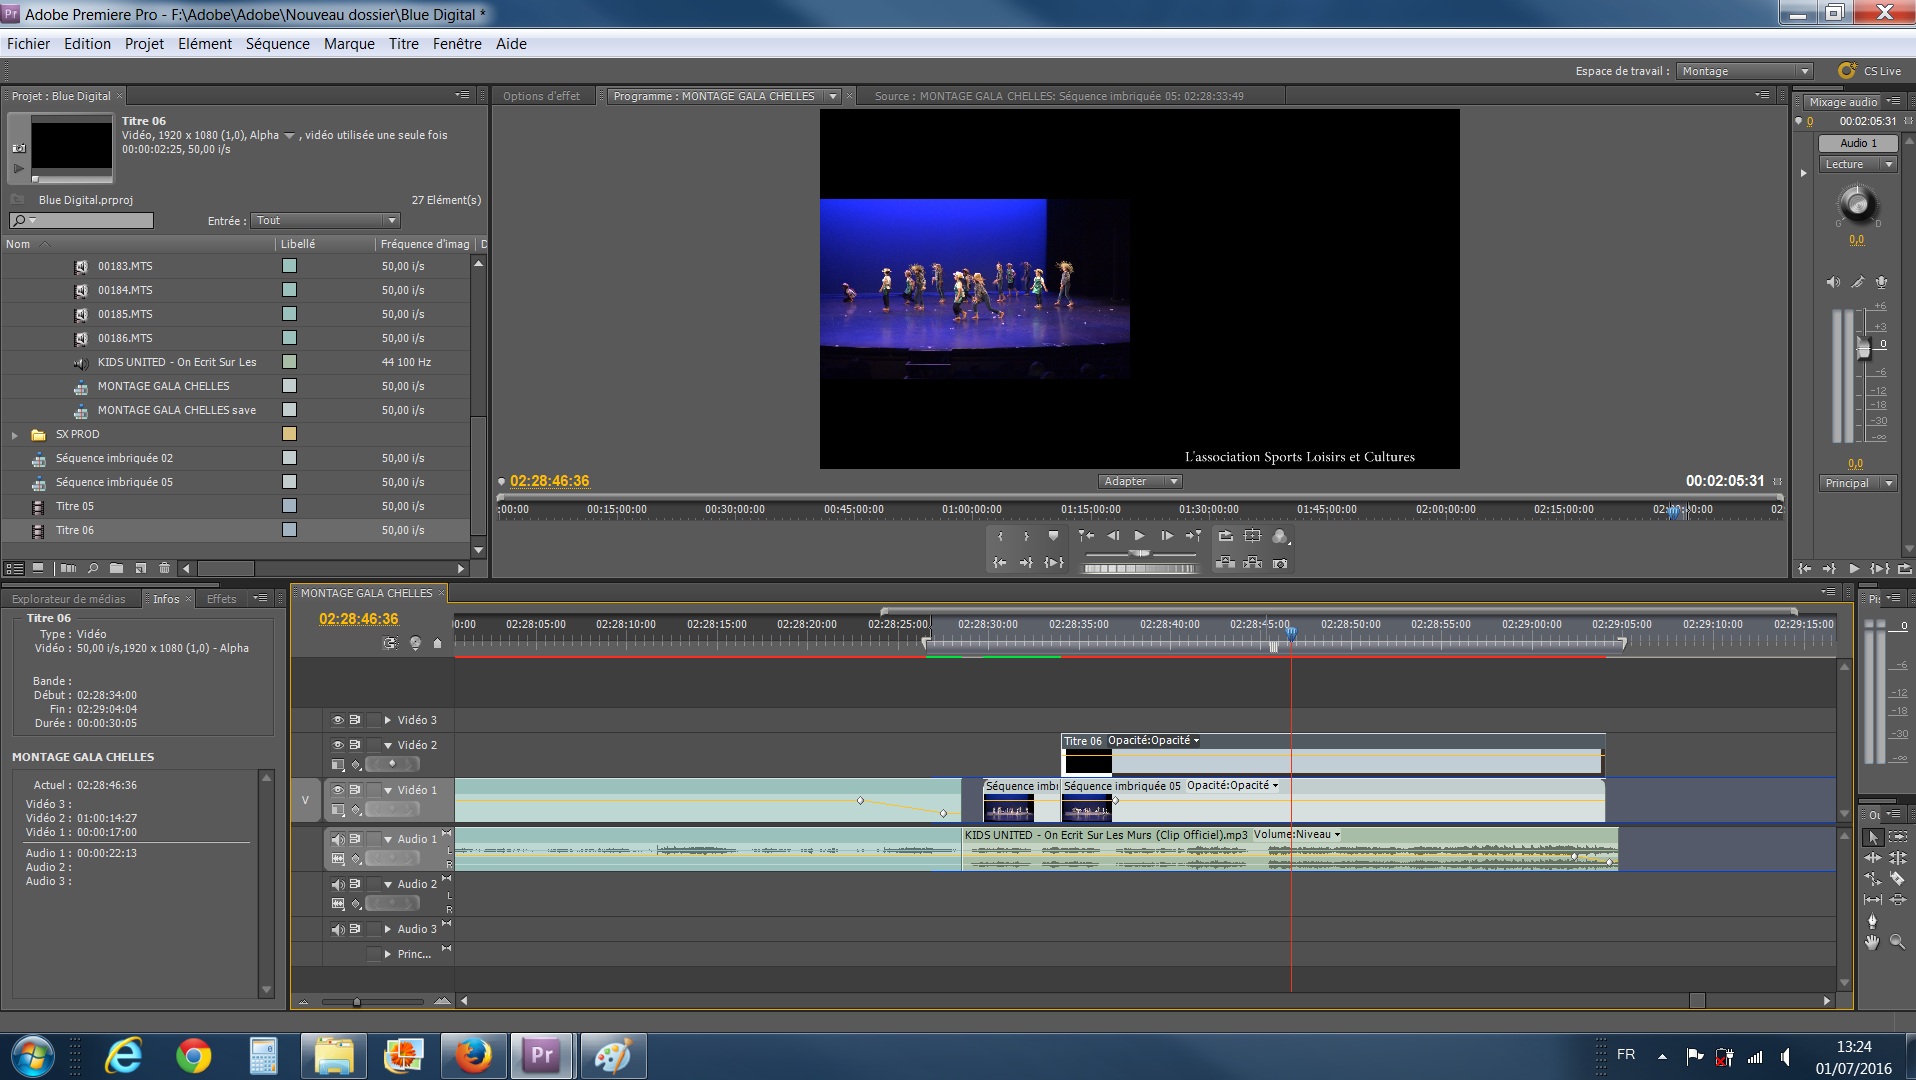
Task: Toggle sync lock on Vidéo 2 track
Action: pos(355,745)
